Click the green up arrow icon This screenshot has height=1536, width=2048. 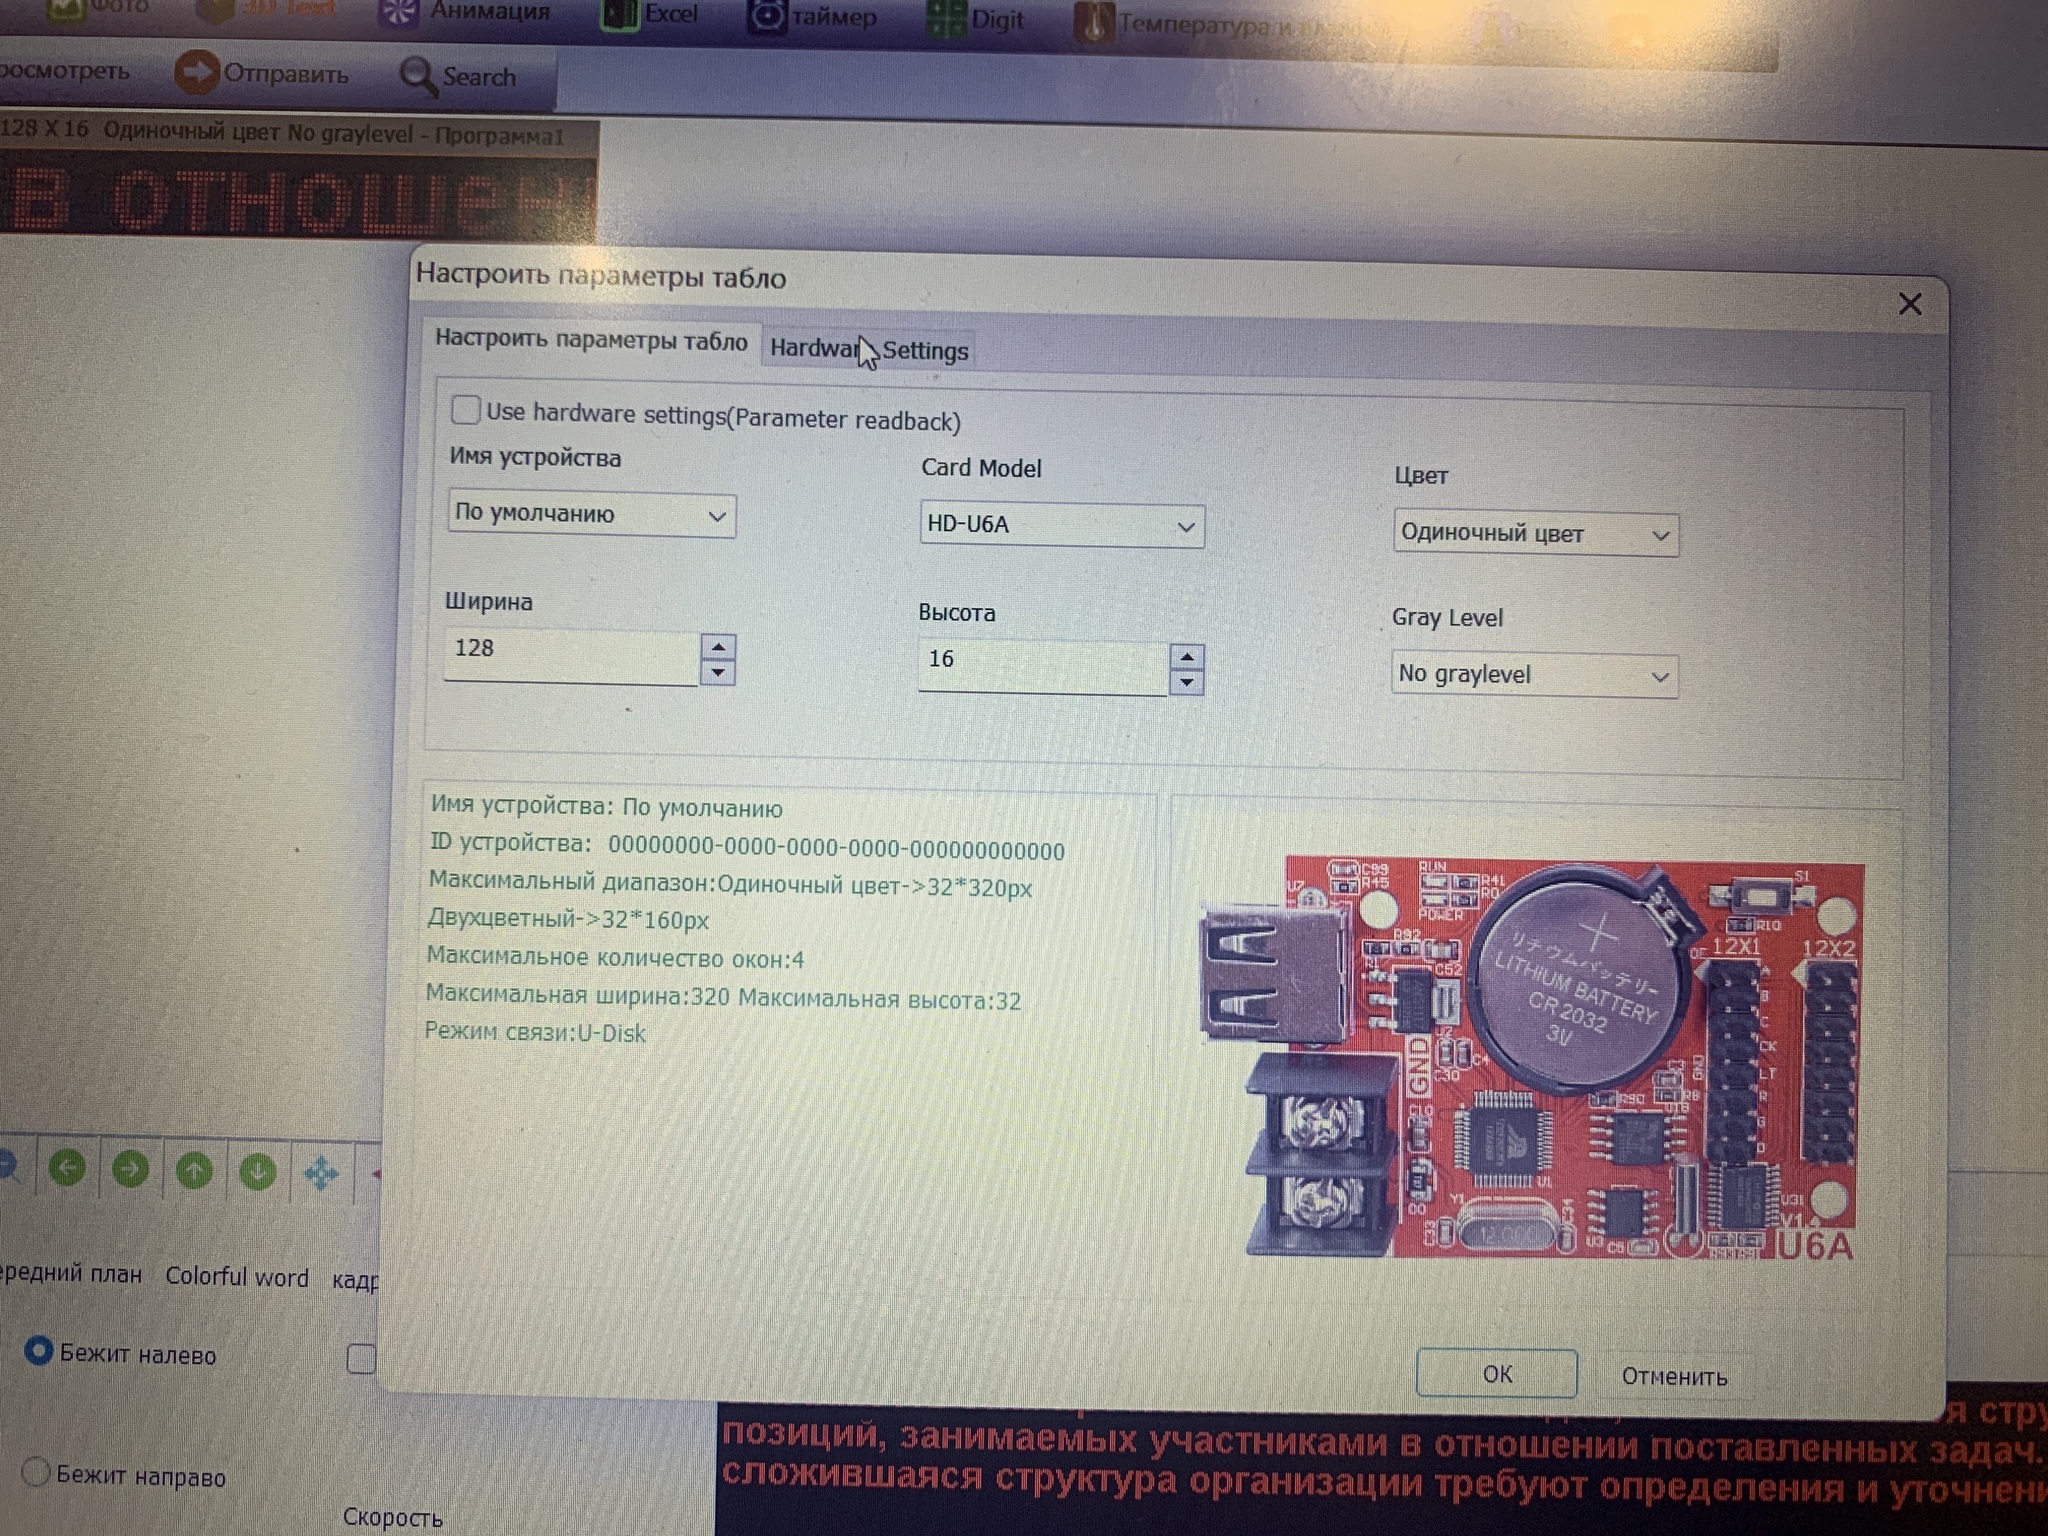(194, 1170)
